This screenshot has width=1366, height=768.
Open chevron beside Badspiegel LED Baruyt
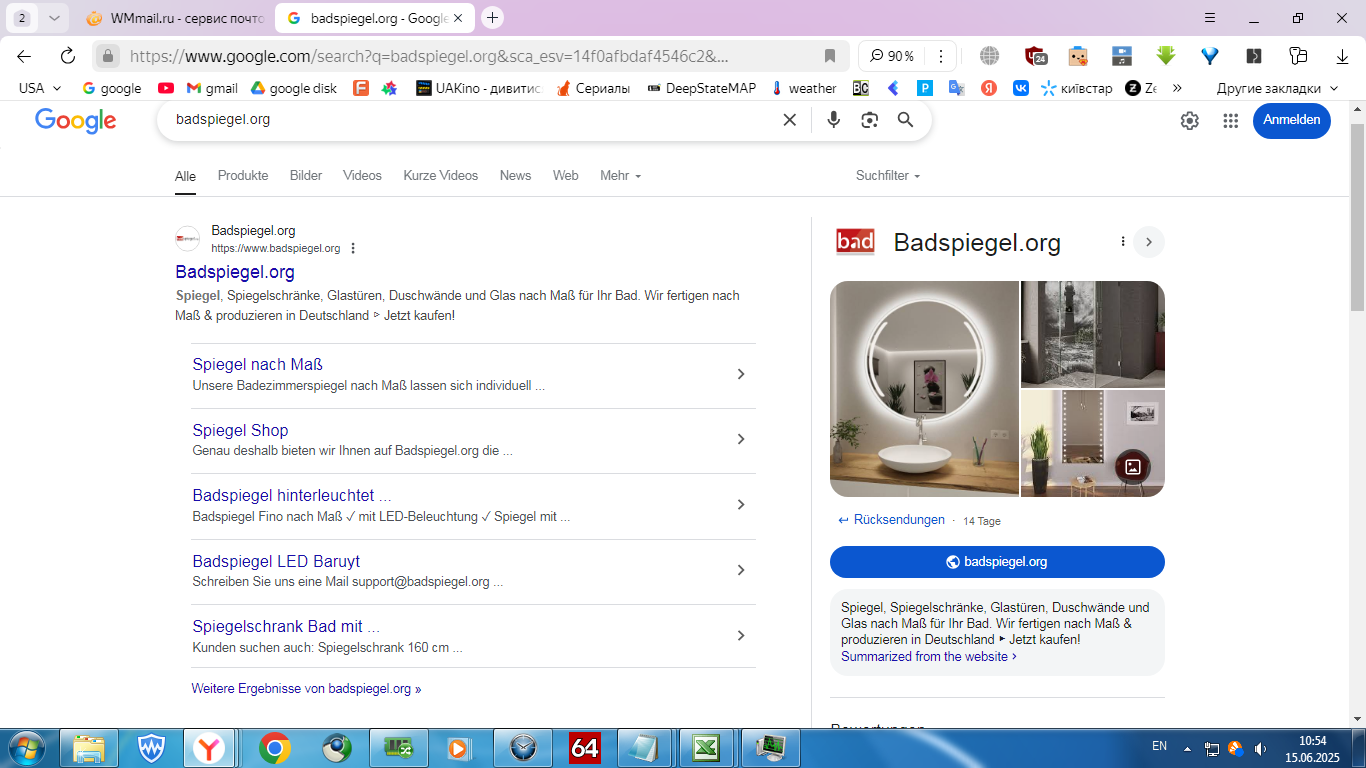(741, 570)
